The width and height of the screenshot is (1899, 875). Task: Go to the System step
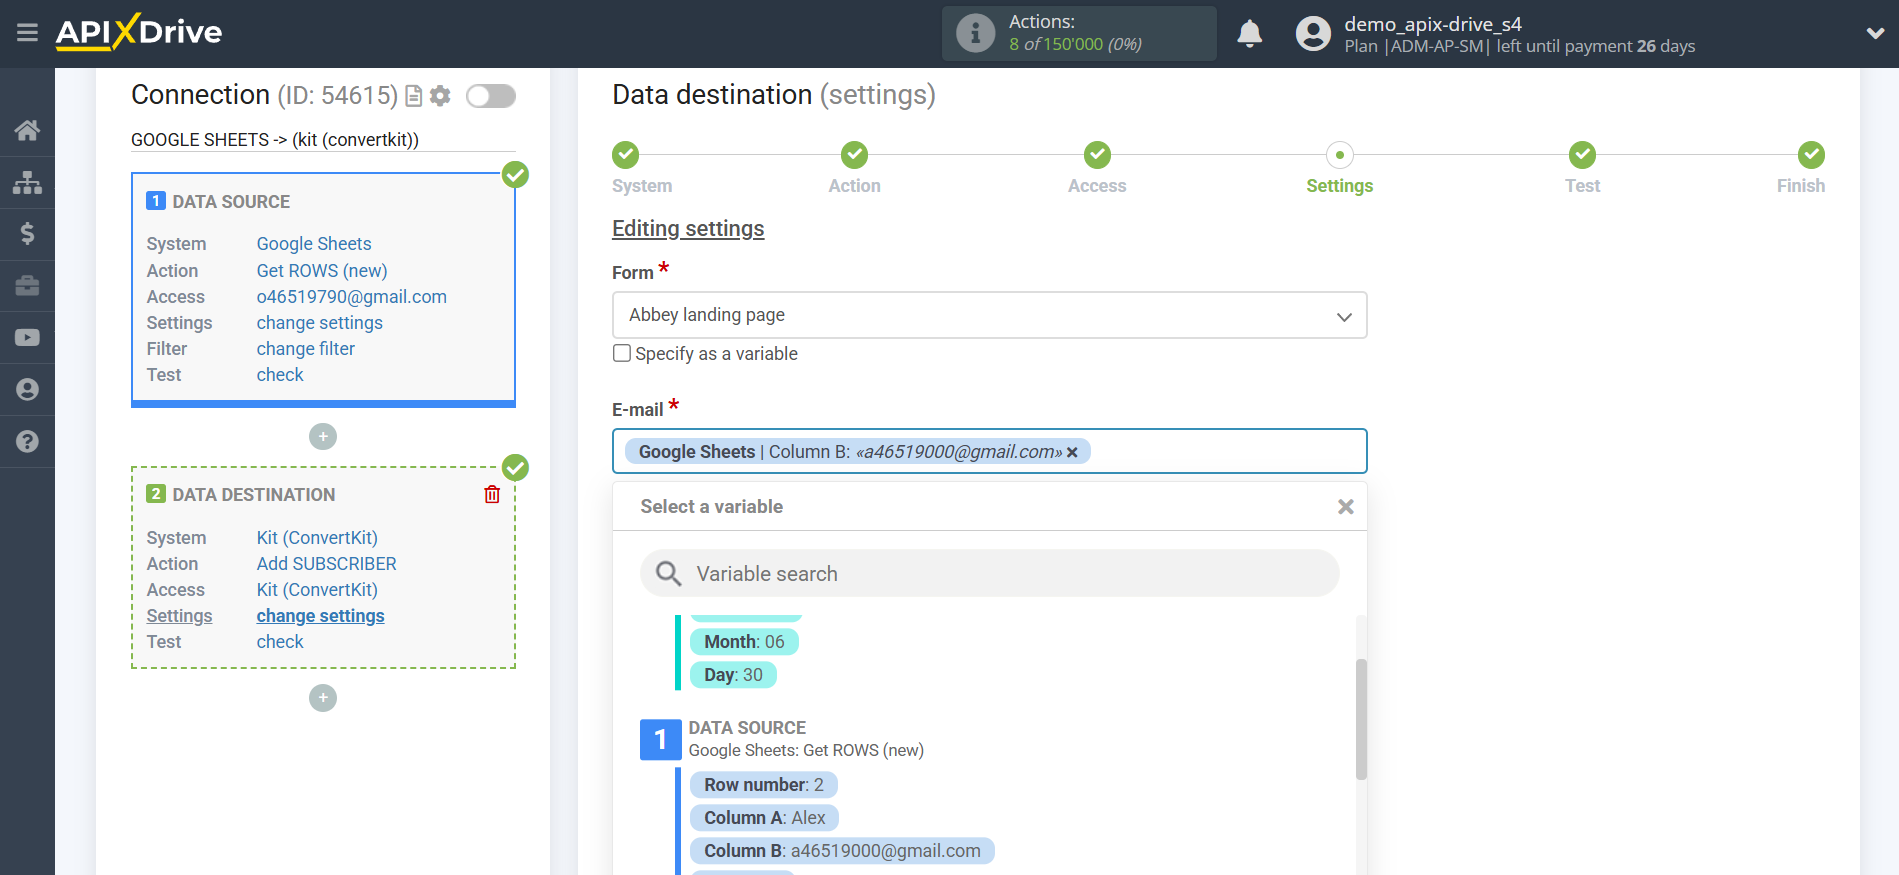click(626, 155)
